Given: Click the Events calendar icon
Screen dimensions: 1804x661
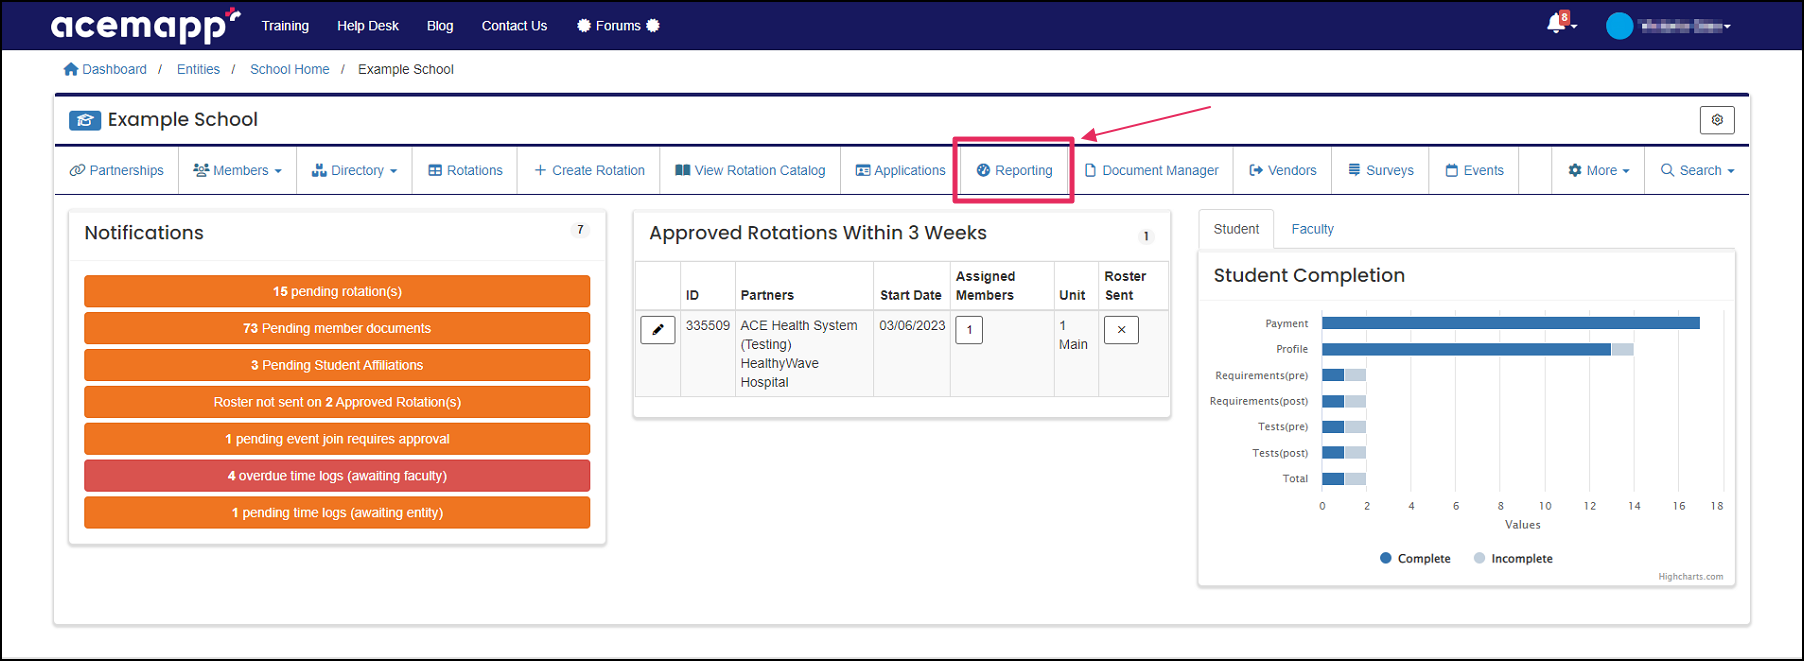Looking at the screenshot, I should 1452,170.
